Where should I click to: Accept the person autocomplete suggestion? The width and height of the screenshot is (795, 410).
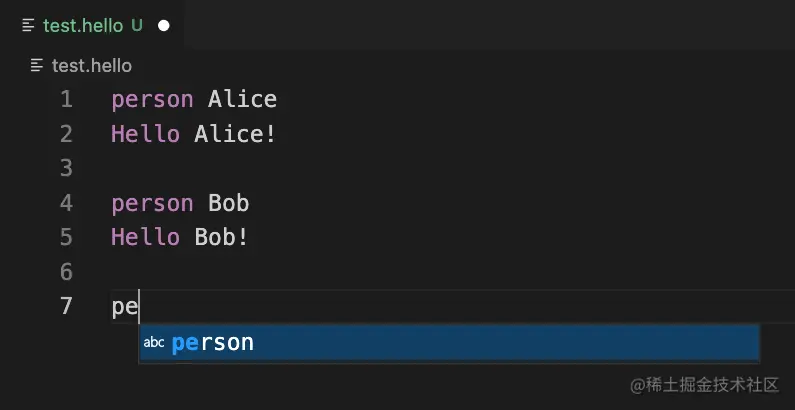coord(449,343)
